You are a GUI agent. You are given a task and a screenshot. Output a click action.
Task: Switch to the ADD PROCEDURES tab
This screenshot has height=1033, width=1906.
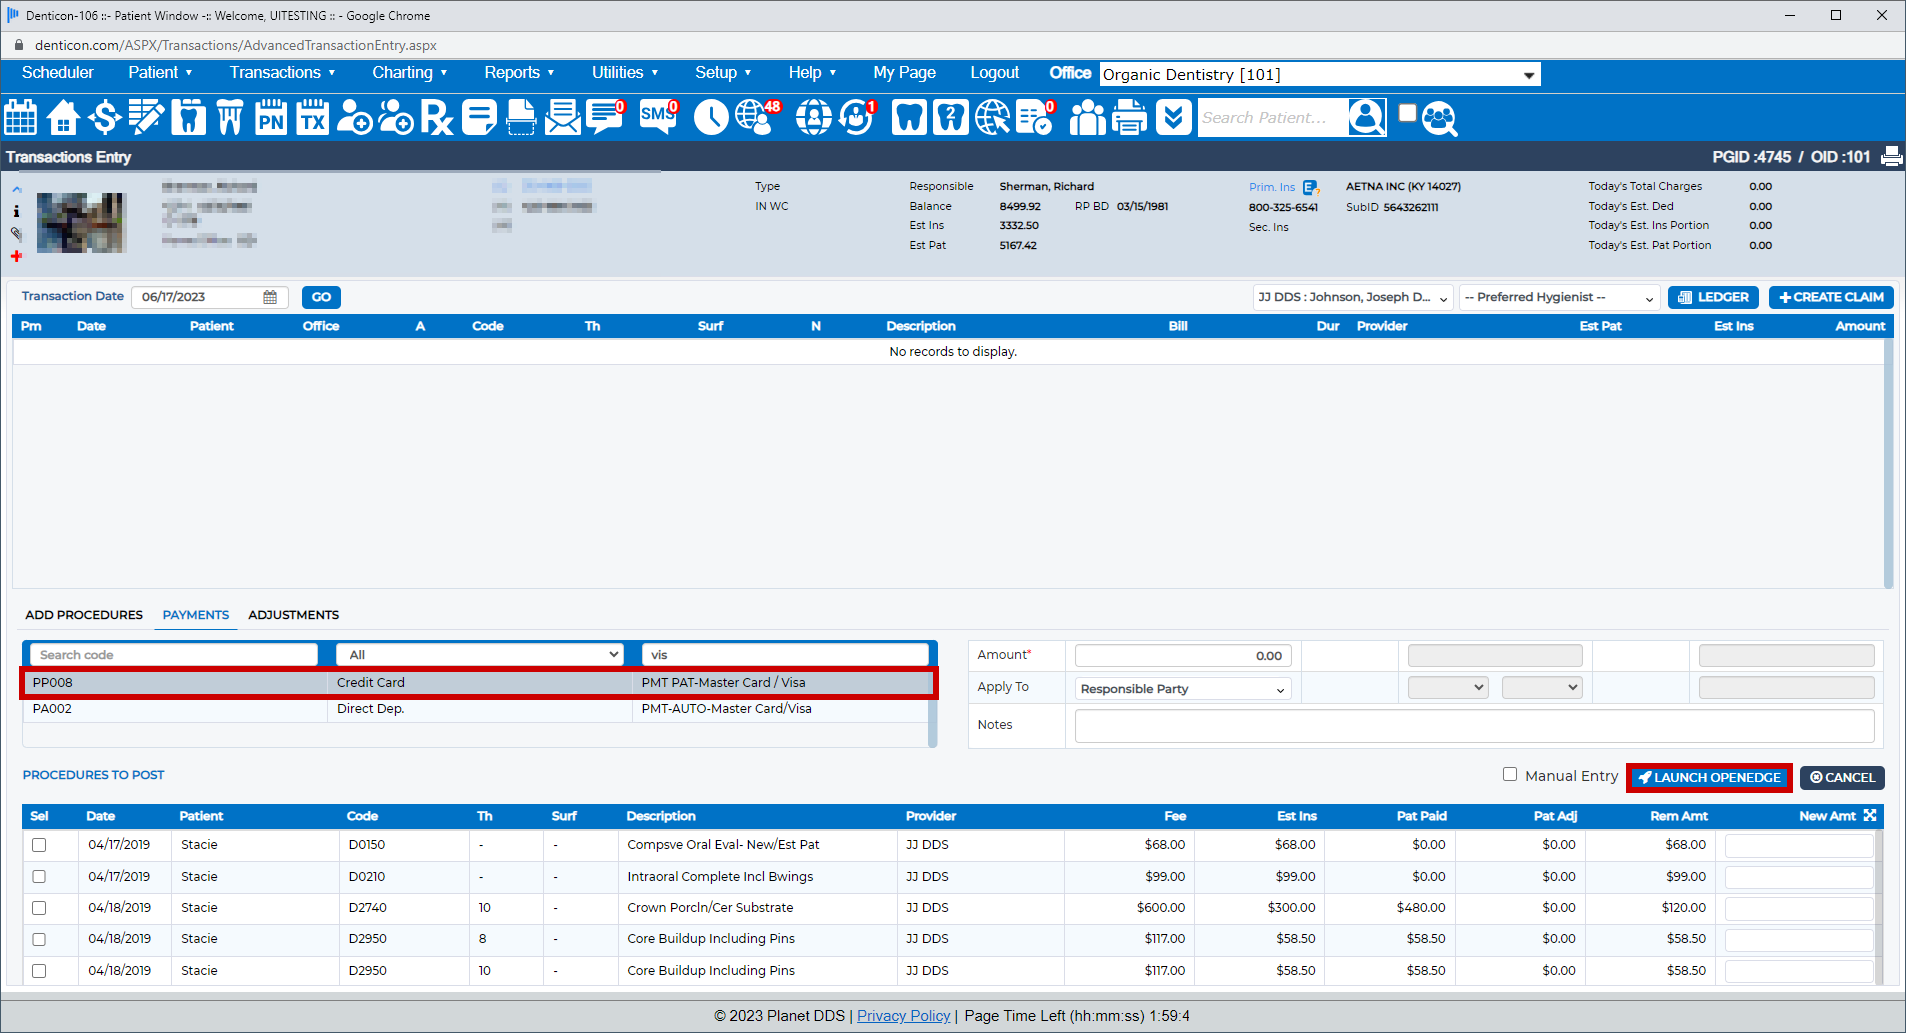pyautogui.click(x=84, y=615)
